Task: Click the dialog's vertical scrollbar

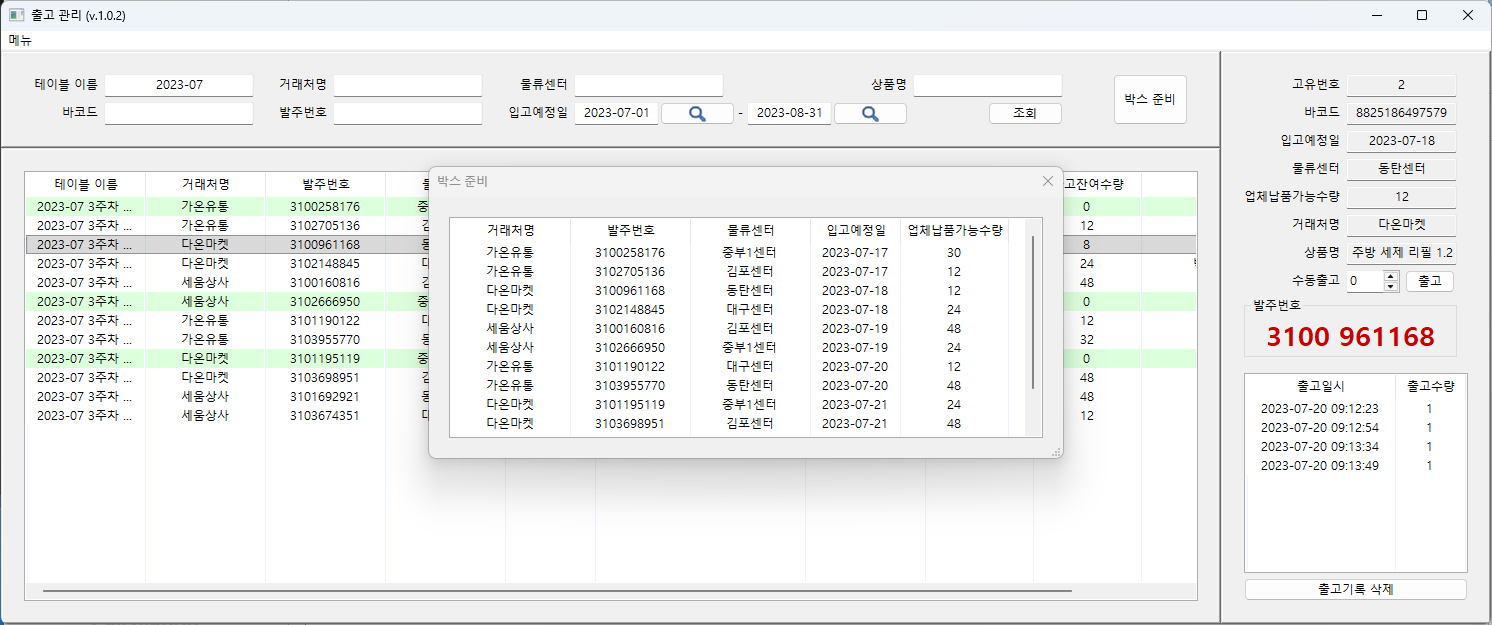Action: coord(1033,313)
